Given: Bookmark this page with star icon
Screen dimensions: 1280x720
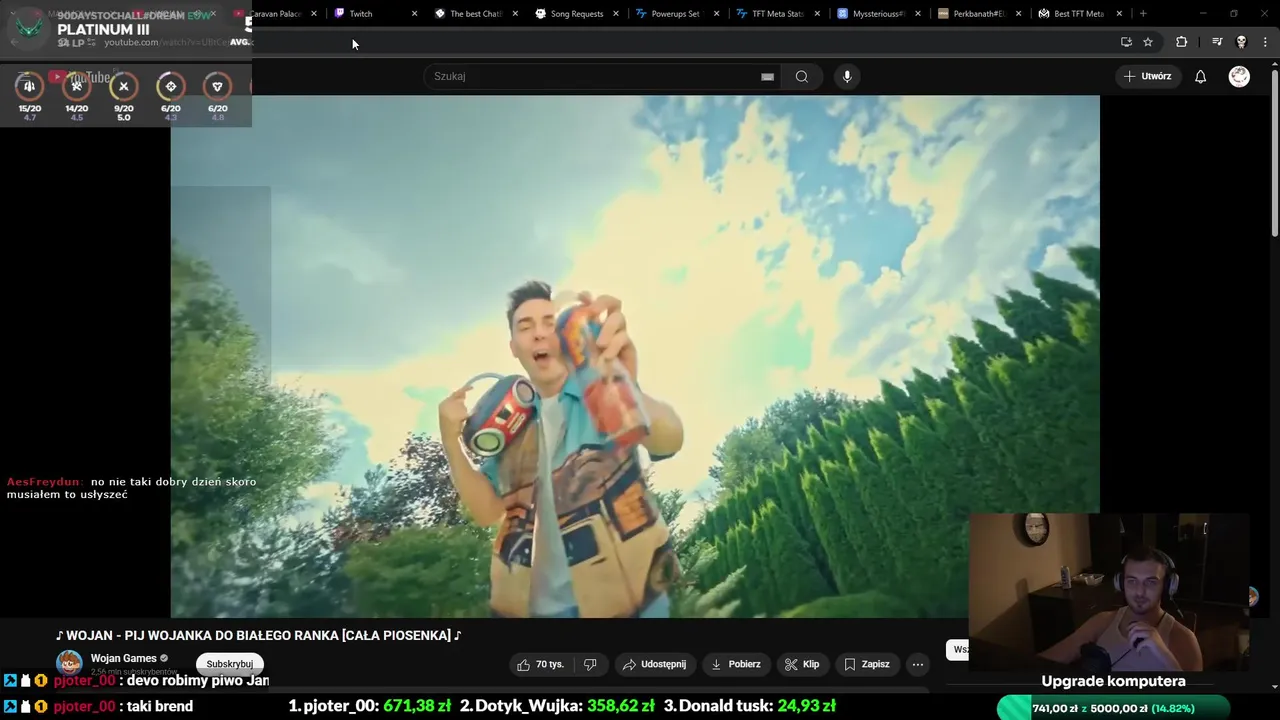Looking at the screenshot, I should pyautogui.click(x=1148, y=42).
